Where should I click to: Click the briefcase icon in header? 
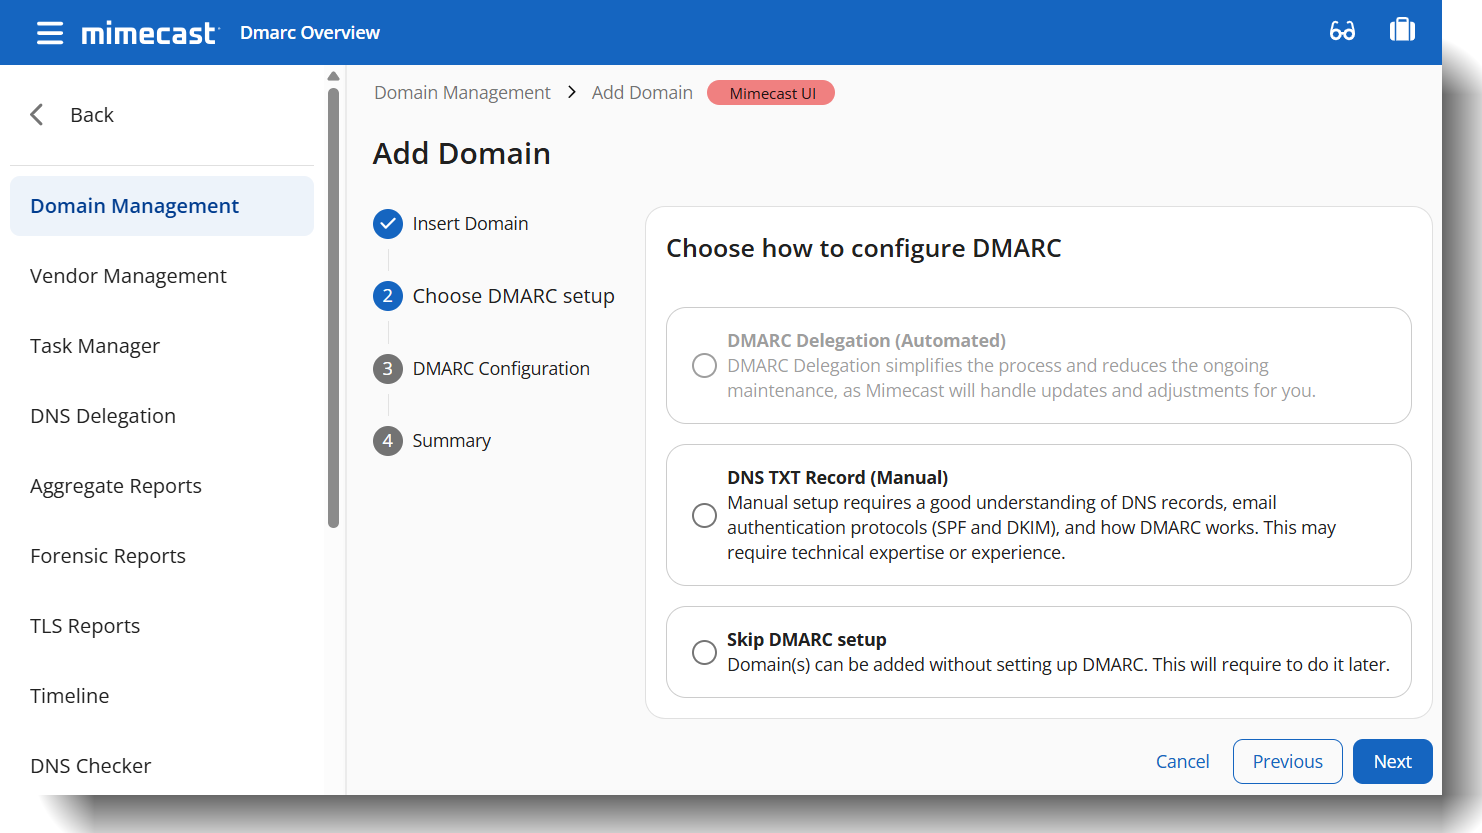(1402, 30)
